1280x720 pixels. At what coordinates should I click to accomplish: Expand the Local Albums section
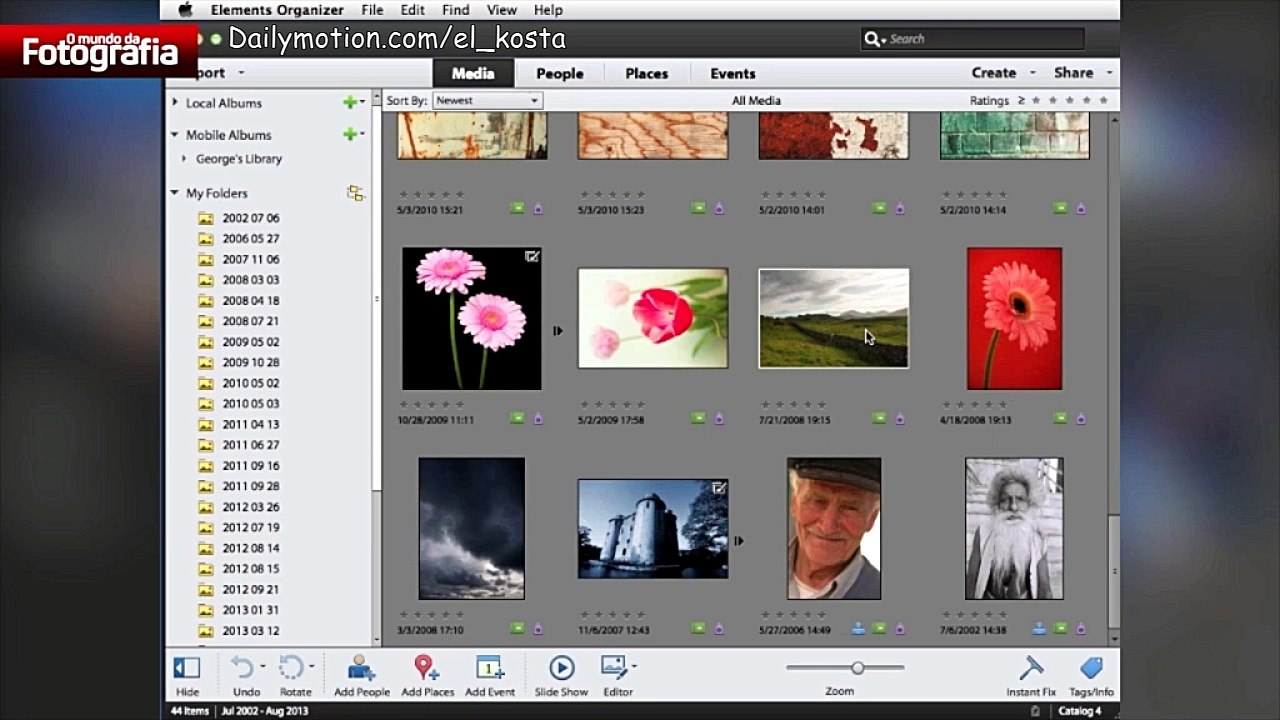tap(175, 102)
